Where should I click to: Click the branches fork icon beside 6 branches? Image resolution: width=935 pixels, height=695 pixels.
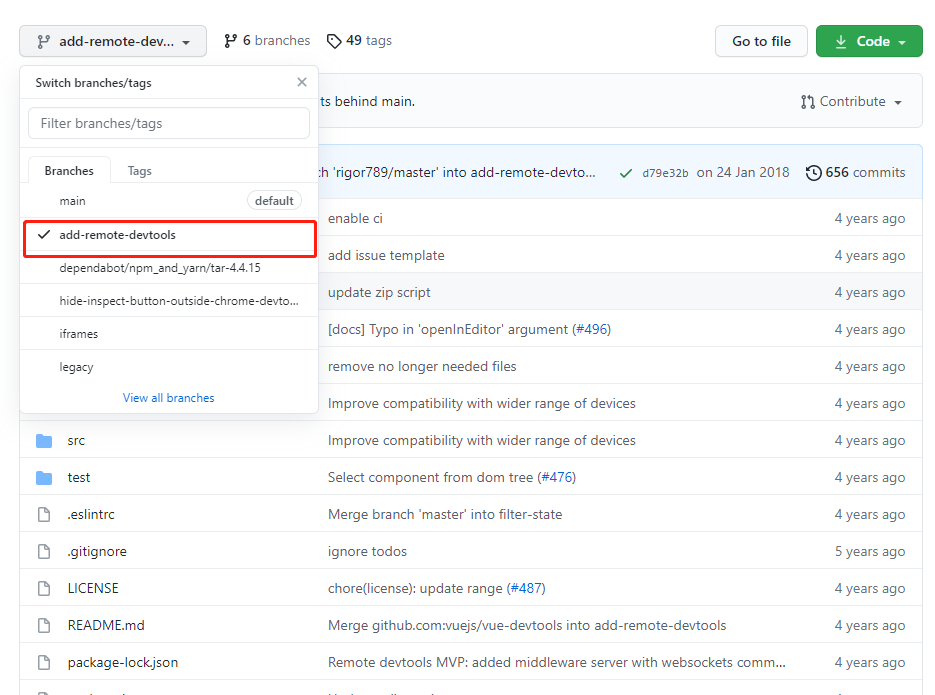click(231, 41)
